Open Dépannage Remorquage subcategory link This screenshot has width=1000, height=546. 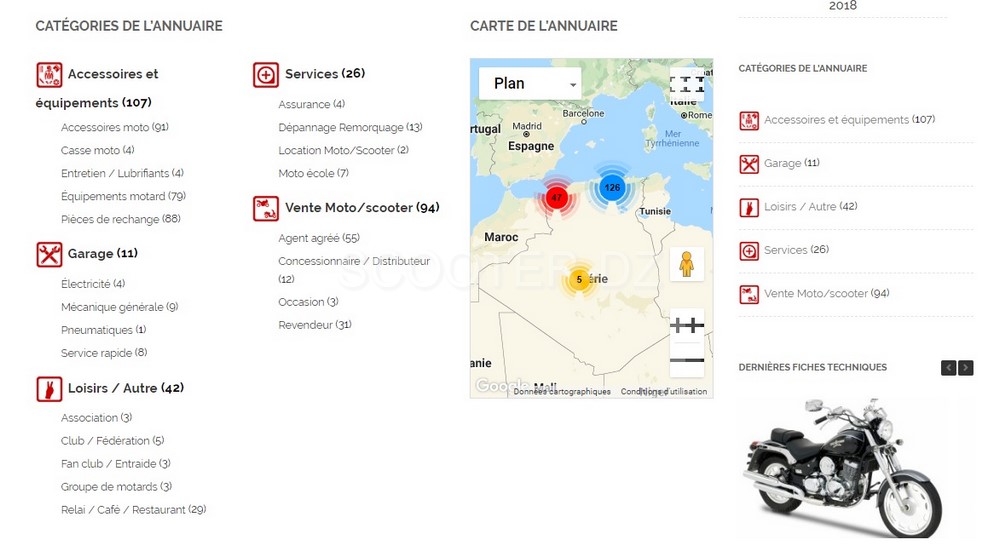(350, 128)
